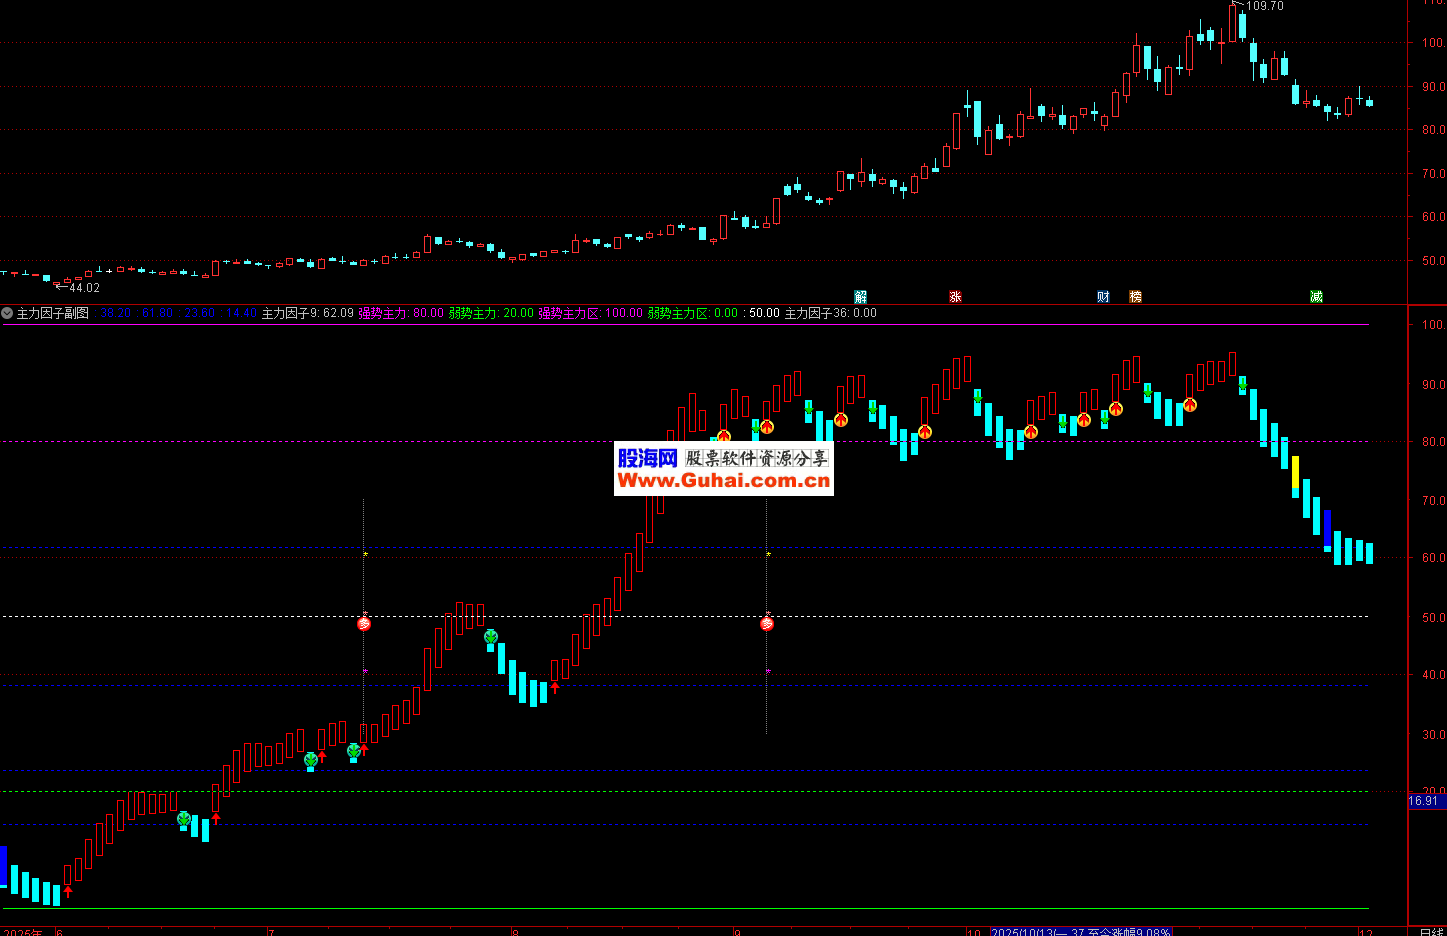
Task: Click the 弱势主力: 20.00 indicator value
Action: click(491, 313)
